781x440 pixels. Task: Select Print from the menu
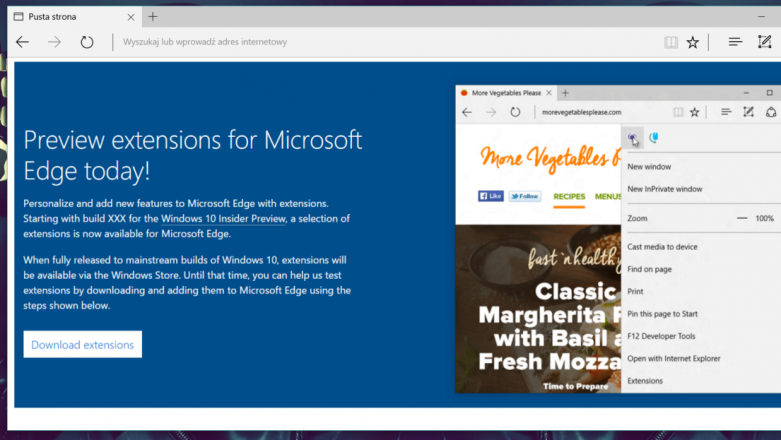[635, 292]
